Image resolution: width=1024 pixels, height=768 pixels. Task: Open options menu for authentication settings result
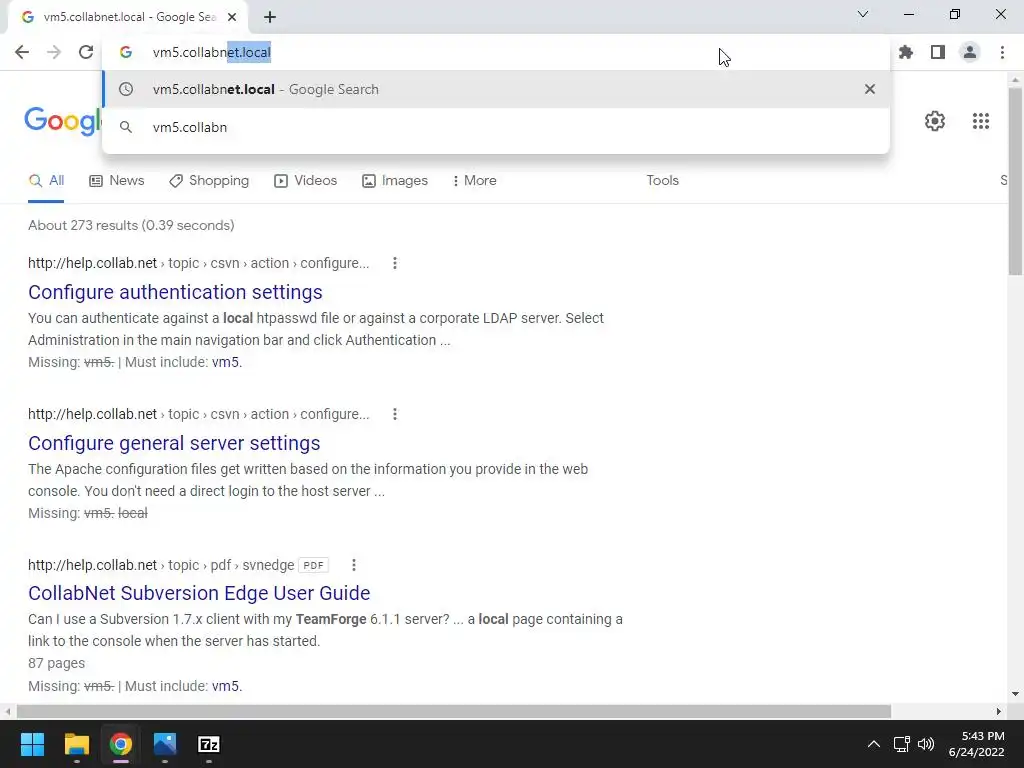click(x=394, y=263)
